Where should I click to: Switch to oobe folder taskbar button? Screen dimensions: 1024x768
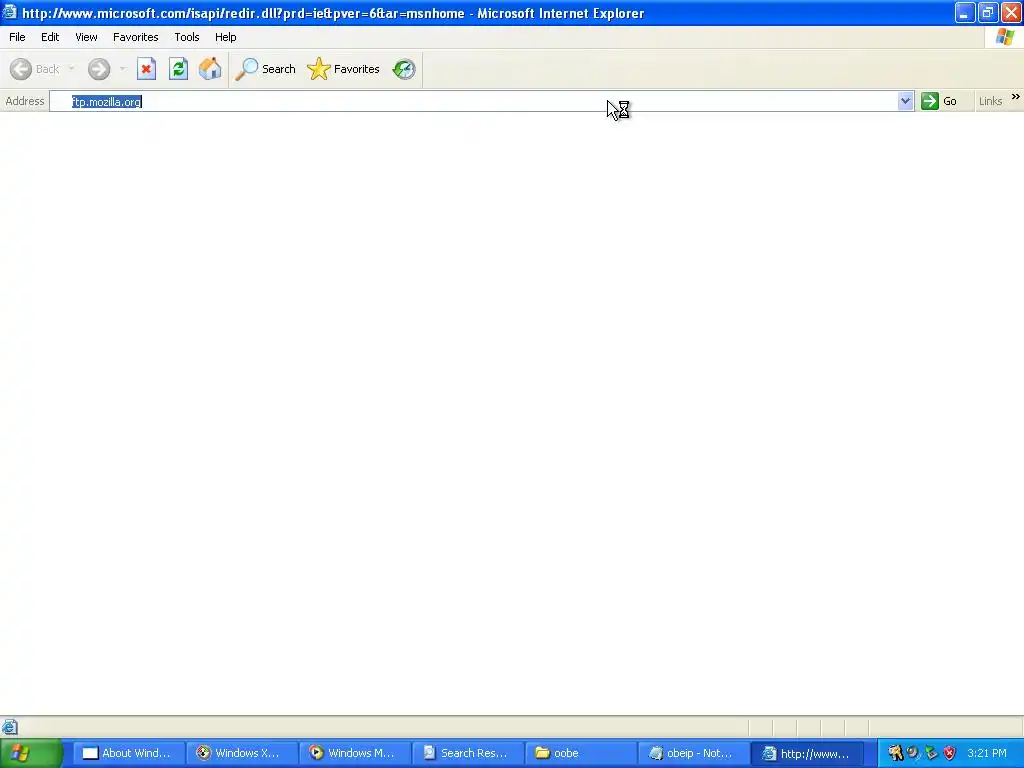coord(580,753)
